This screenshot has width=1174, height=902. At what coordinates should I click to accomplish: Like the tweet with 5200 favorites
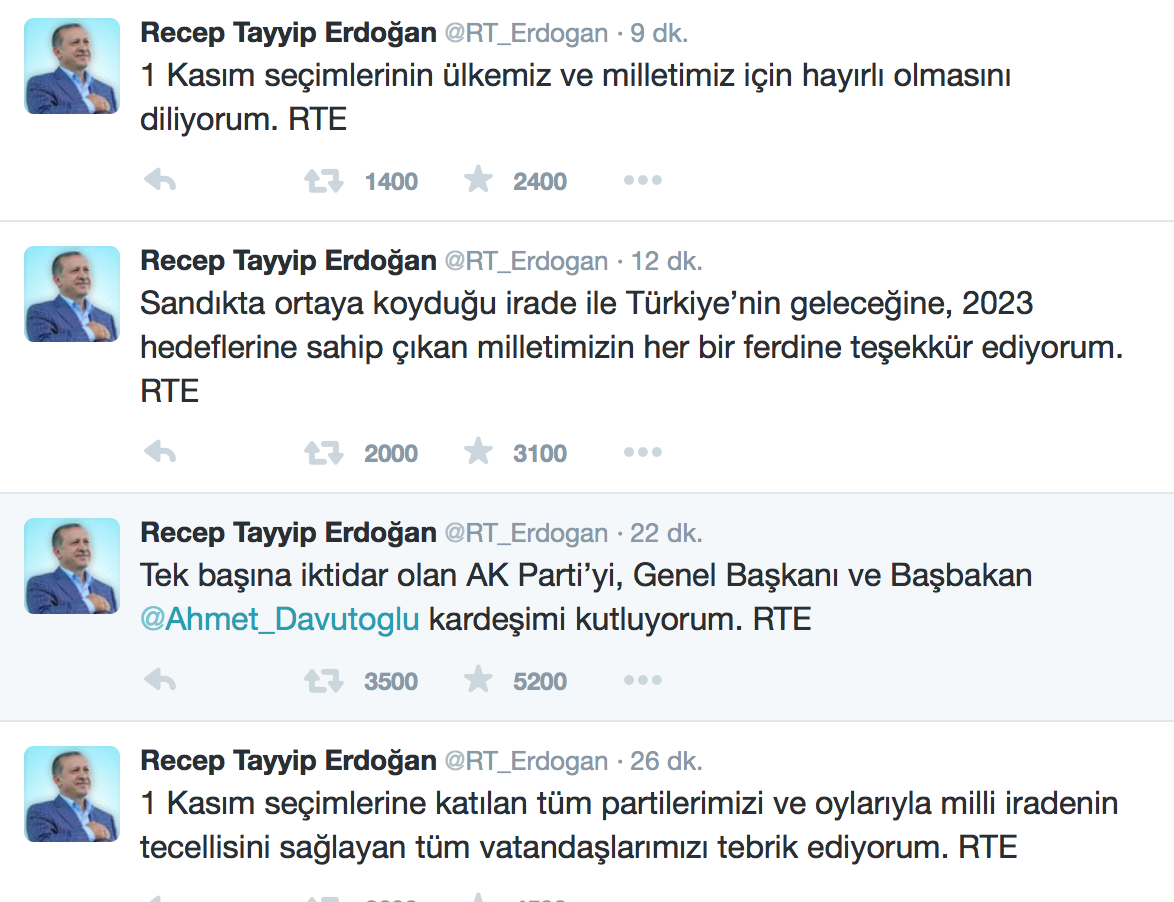[x=479, y=680]
